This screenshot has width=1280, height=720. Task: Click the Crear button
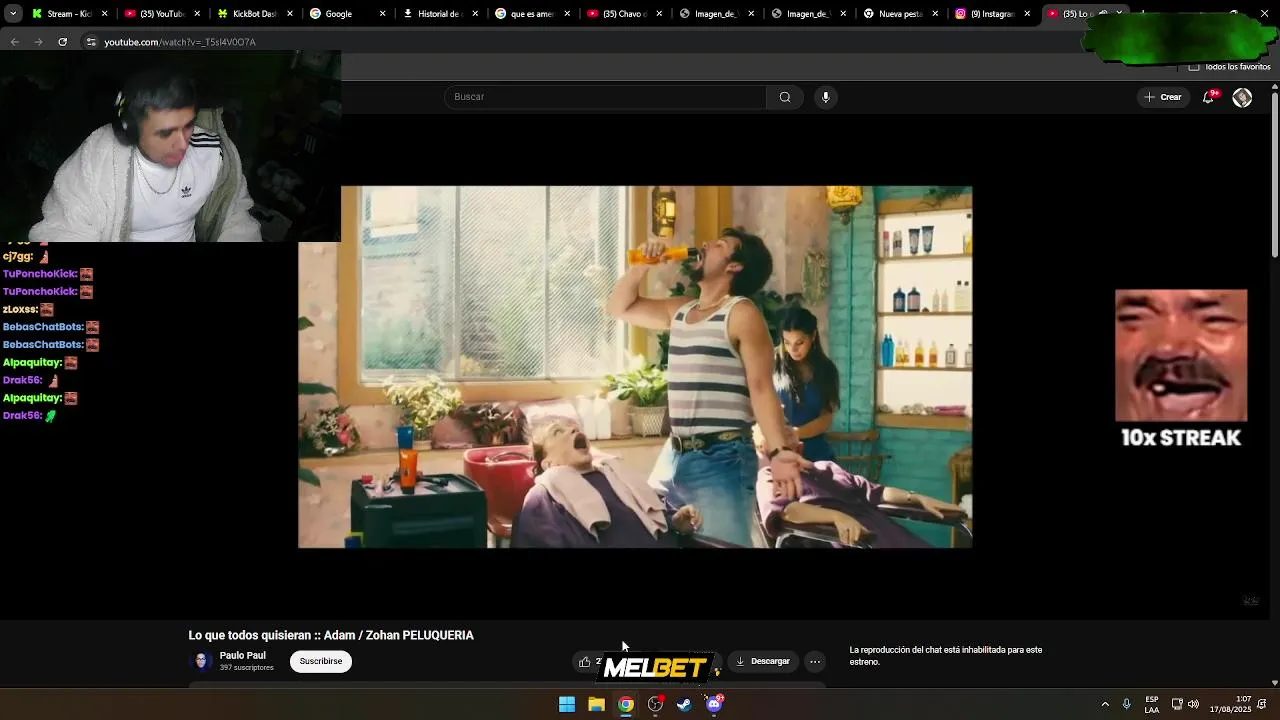click(x=1163, y=97)
